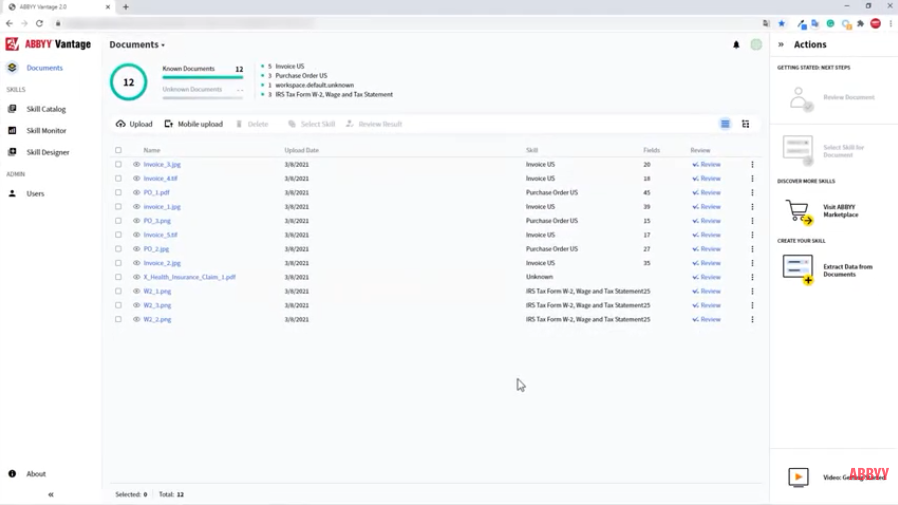Click Review for Invoice_1.jpg

click(707, 207)
